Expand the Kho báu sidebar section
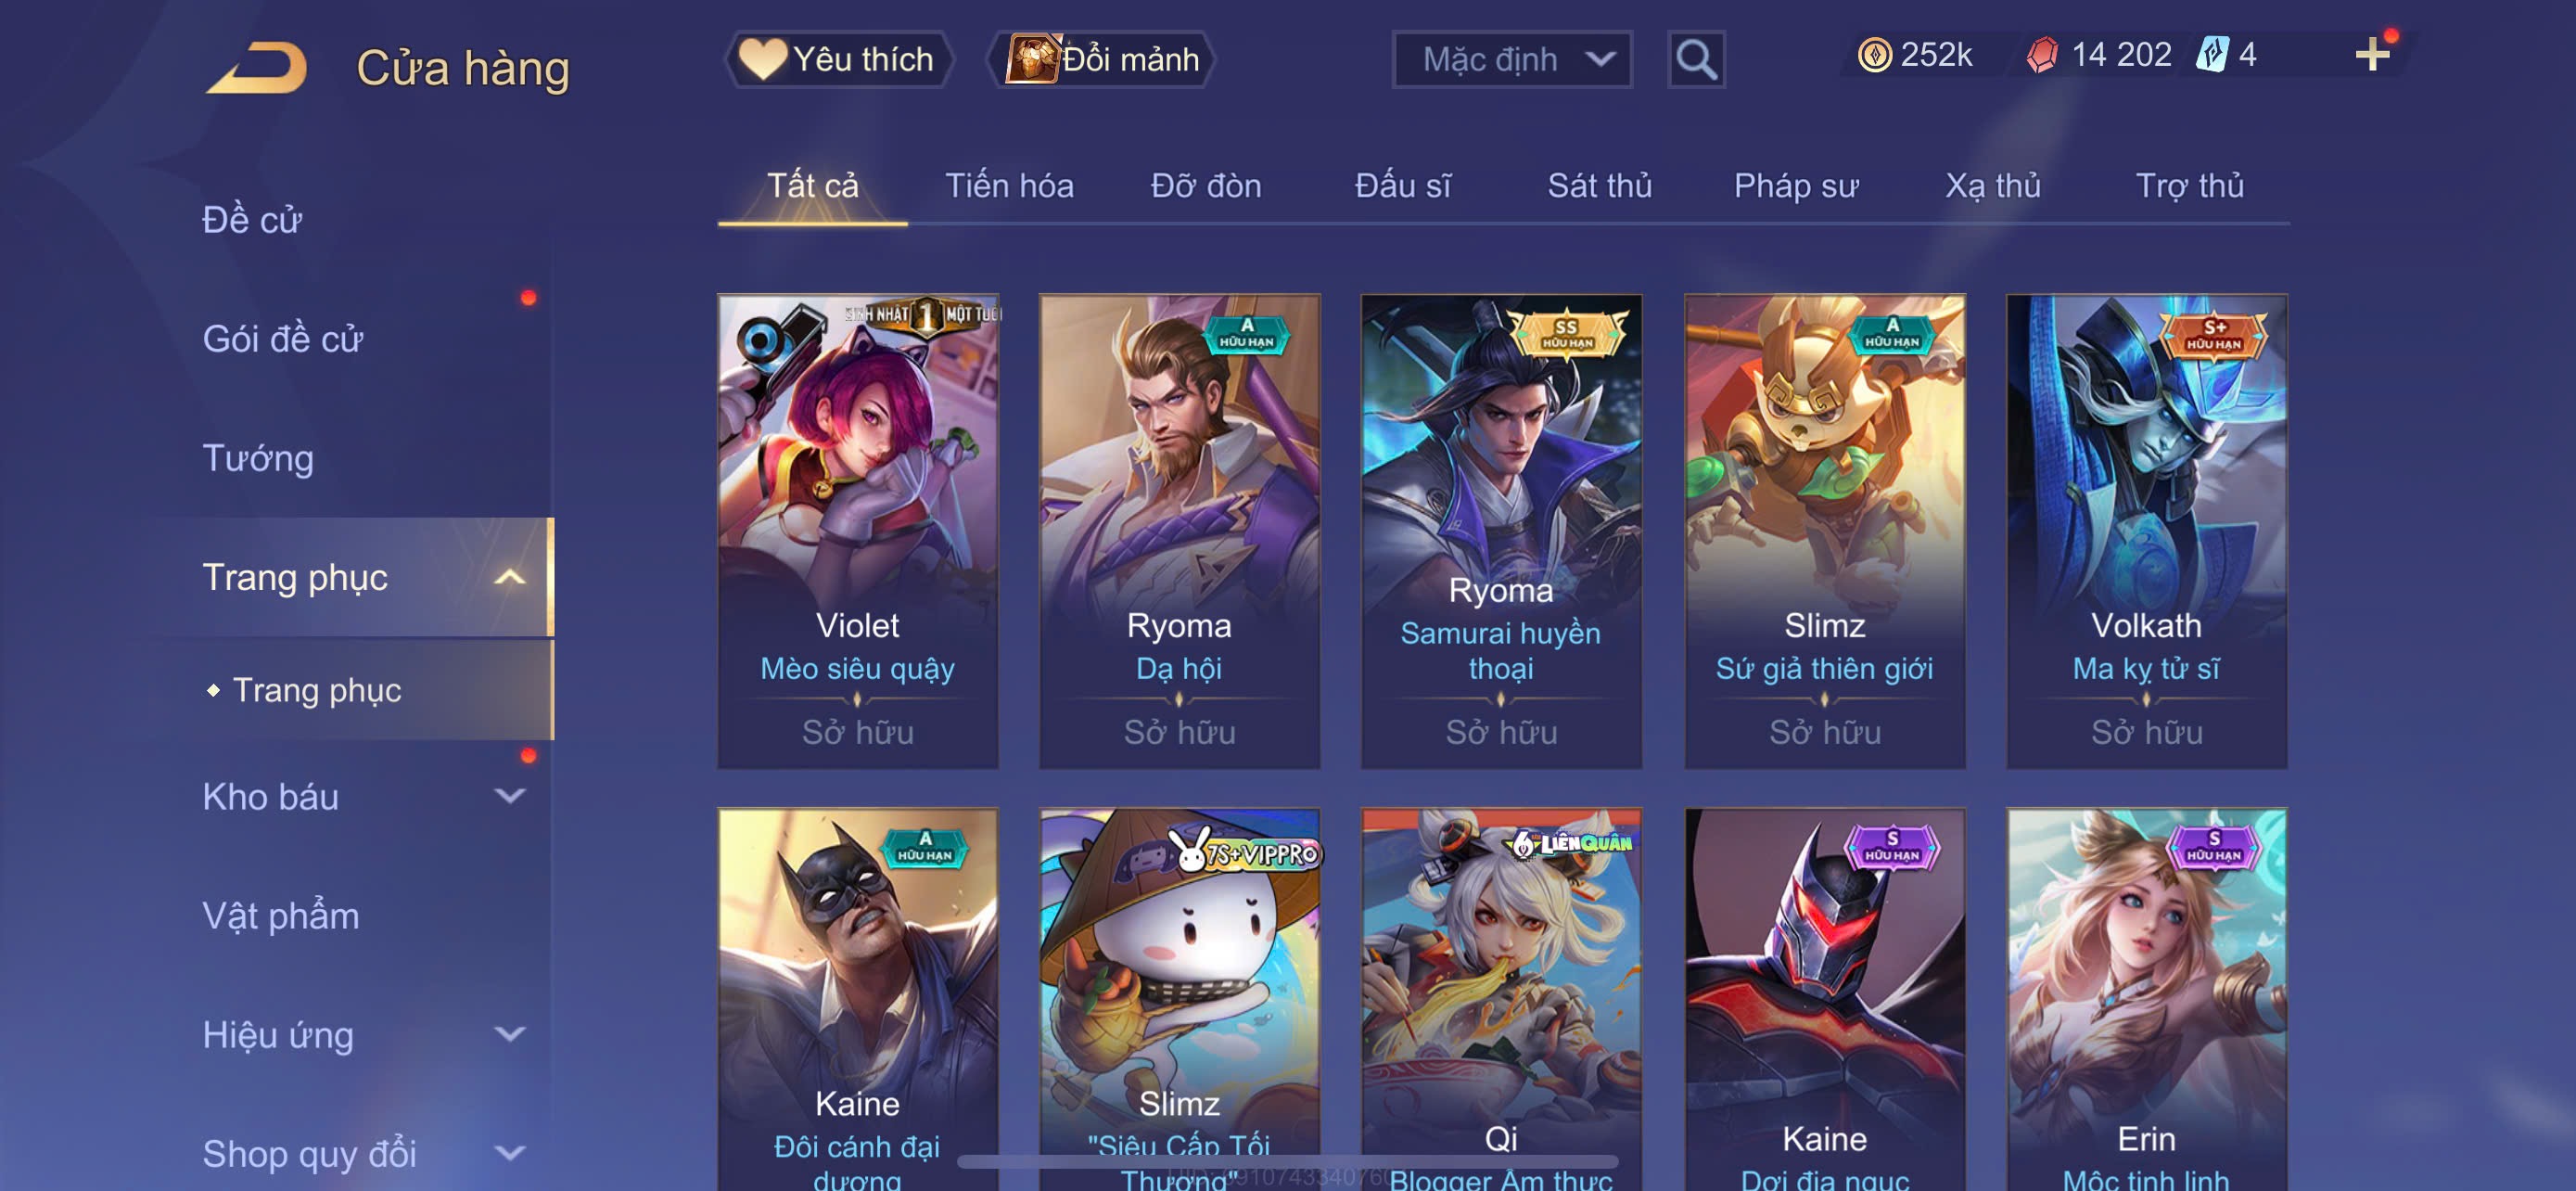The width and height of the screenshot is (2576, 1191). pos(509,796)
